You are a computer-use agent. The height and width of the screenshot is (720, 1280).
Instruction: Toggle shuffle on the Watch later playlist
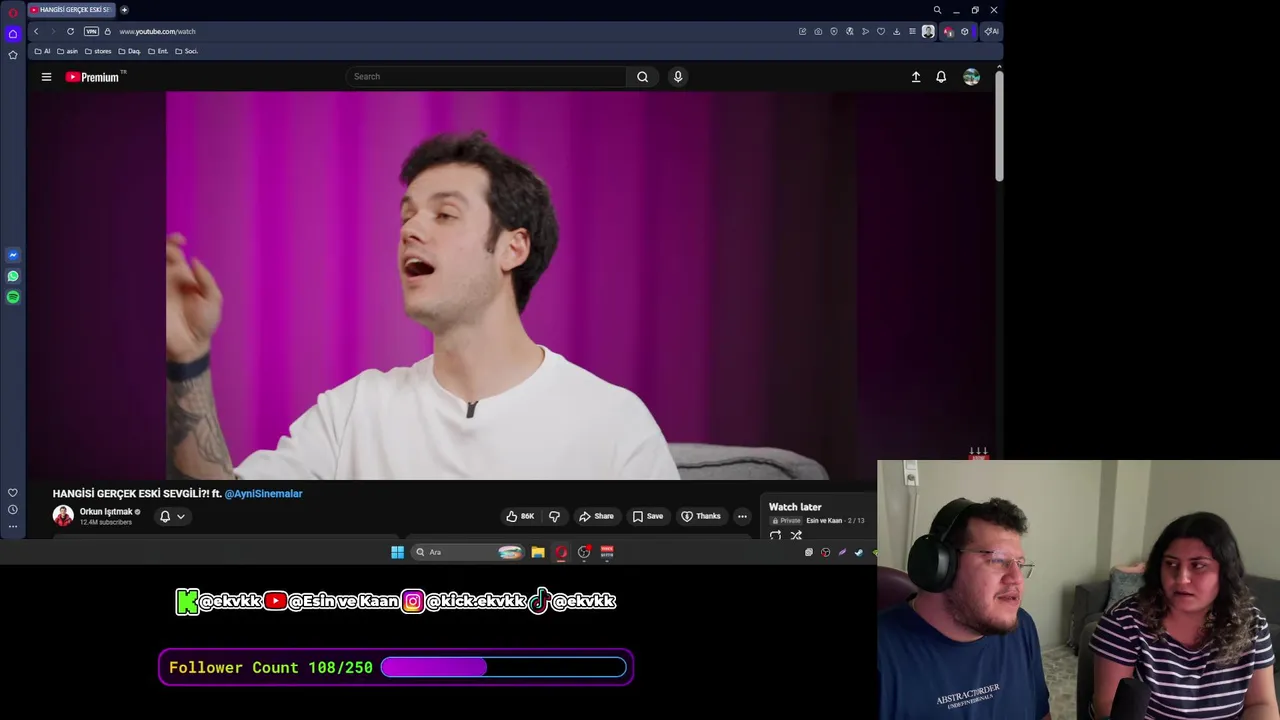pyautogui.click(x=796, y=536)
